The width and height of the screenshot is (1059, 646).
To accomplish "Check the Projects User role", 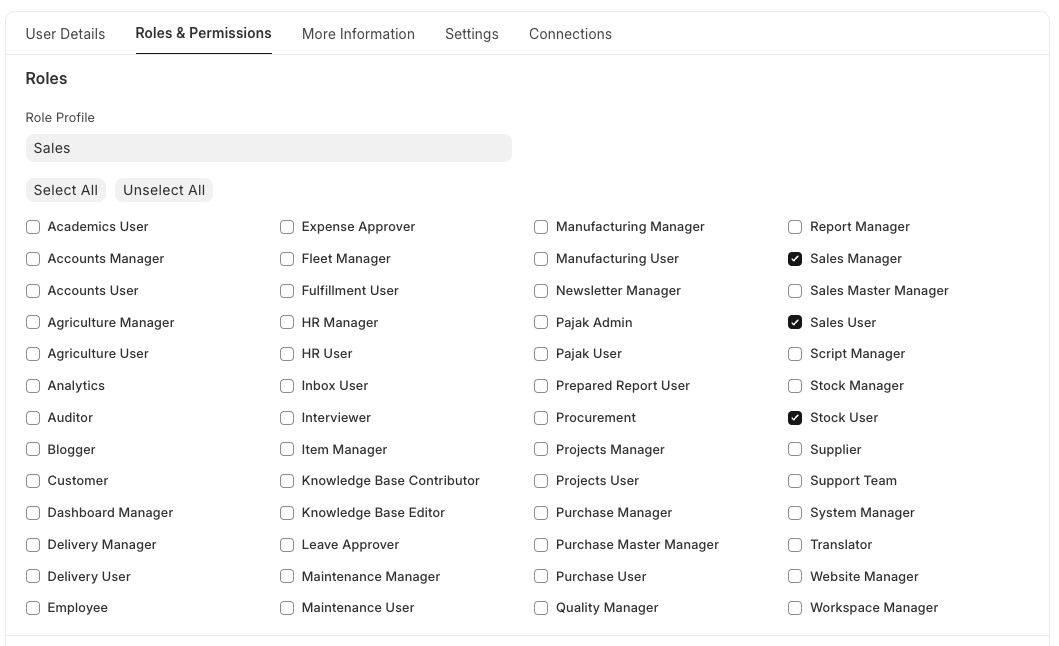I will click(x=540, y=480).
